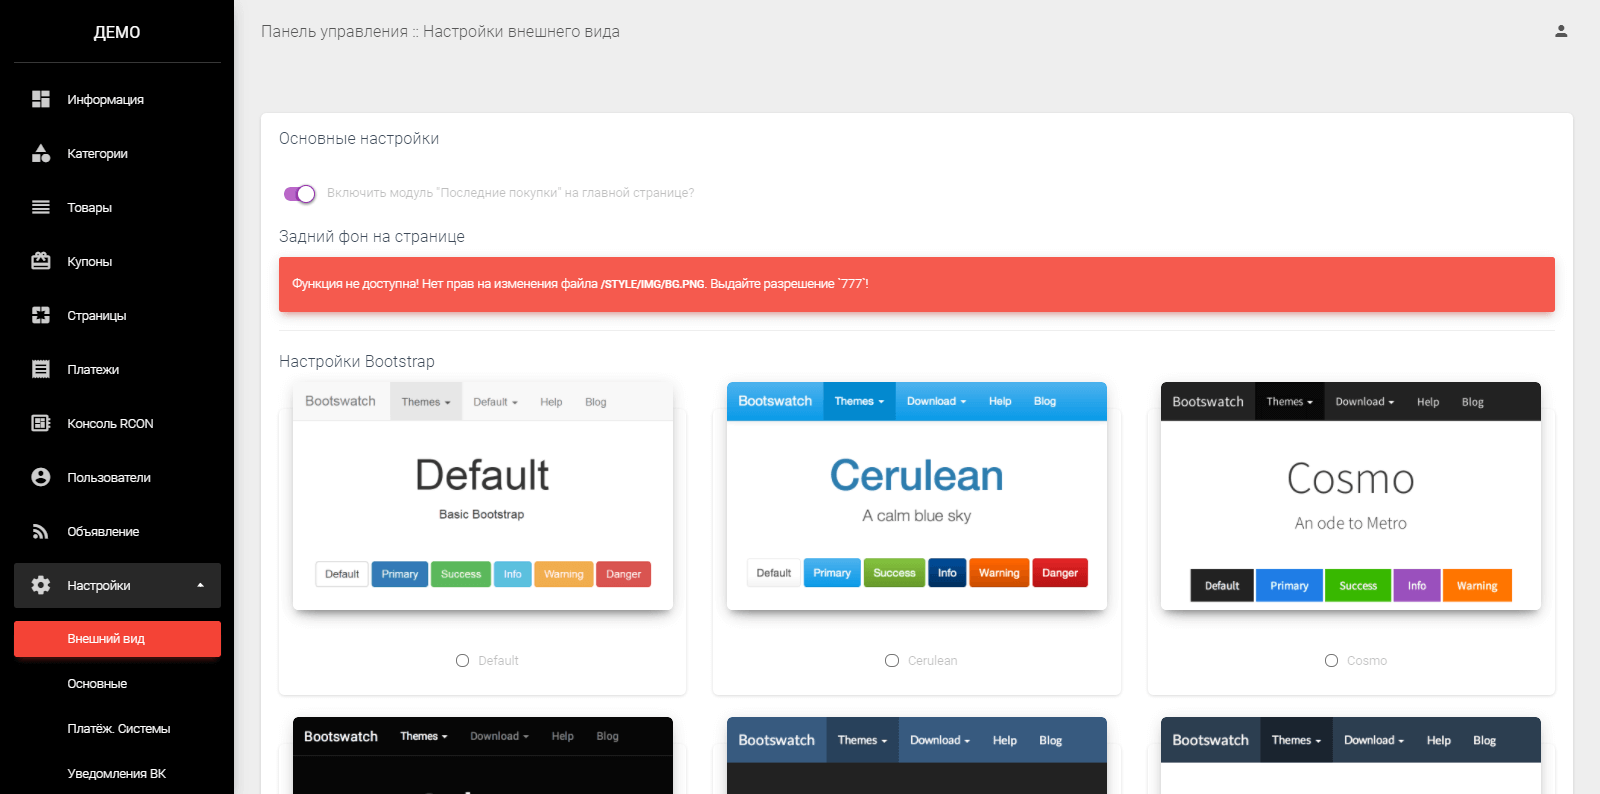Click the orange Warning button in Cerulean preview

(x=999, y=573)
